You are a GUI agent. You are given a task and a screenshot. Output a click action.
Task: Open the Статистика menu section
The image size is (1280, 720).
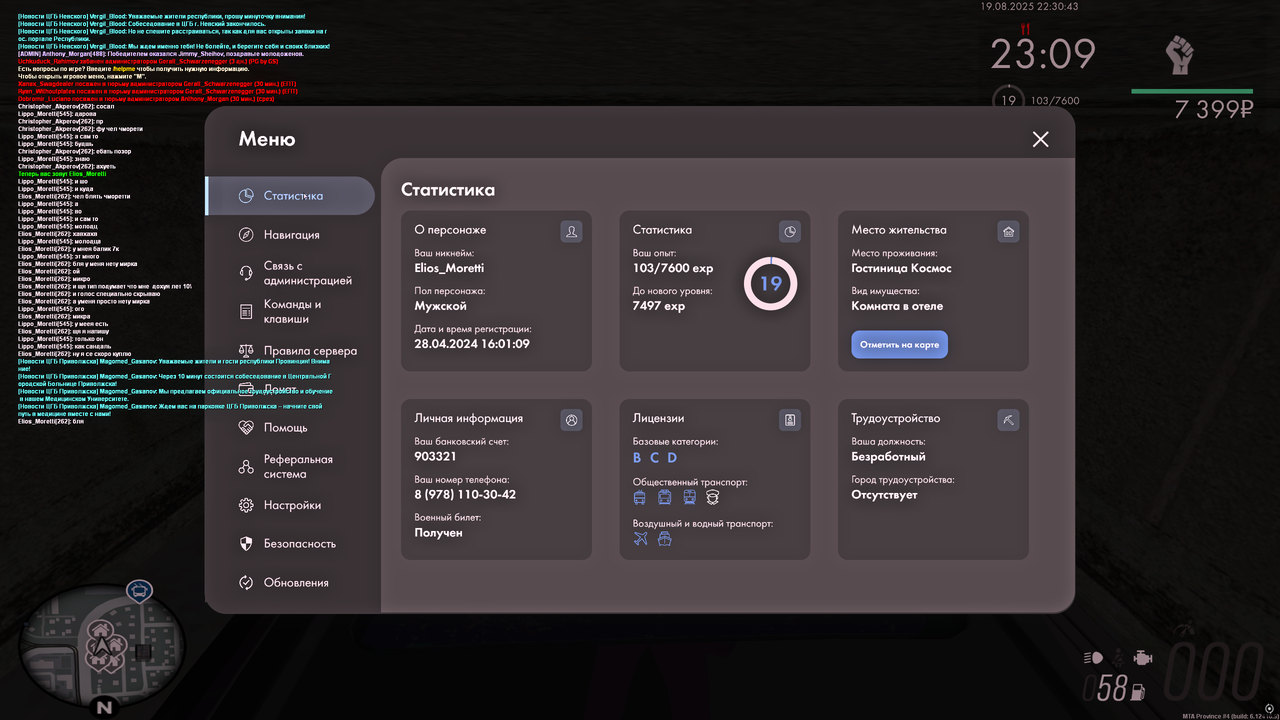(x=290, y=196)
